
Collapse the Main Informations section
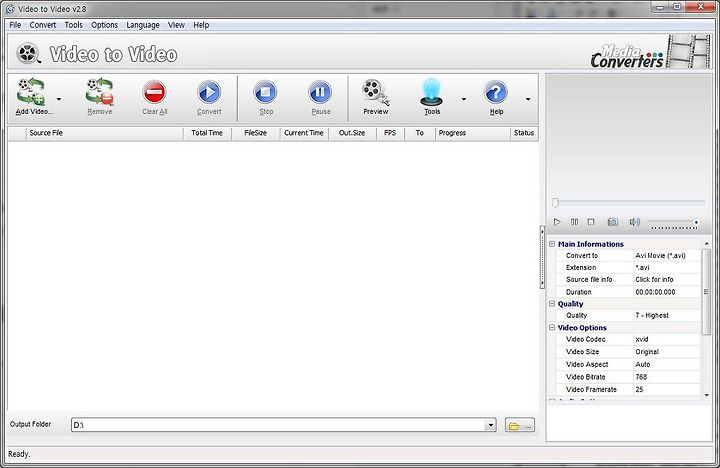tap(552, 244)
